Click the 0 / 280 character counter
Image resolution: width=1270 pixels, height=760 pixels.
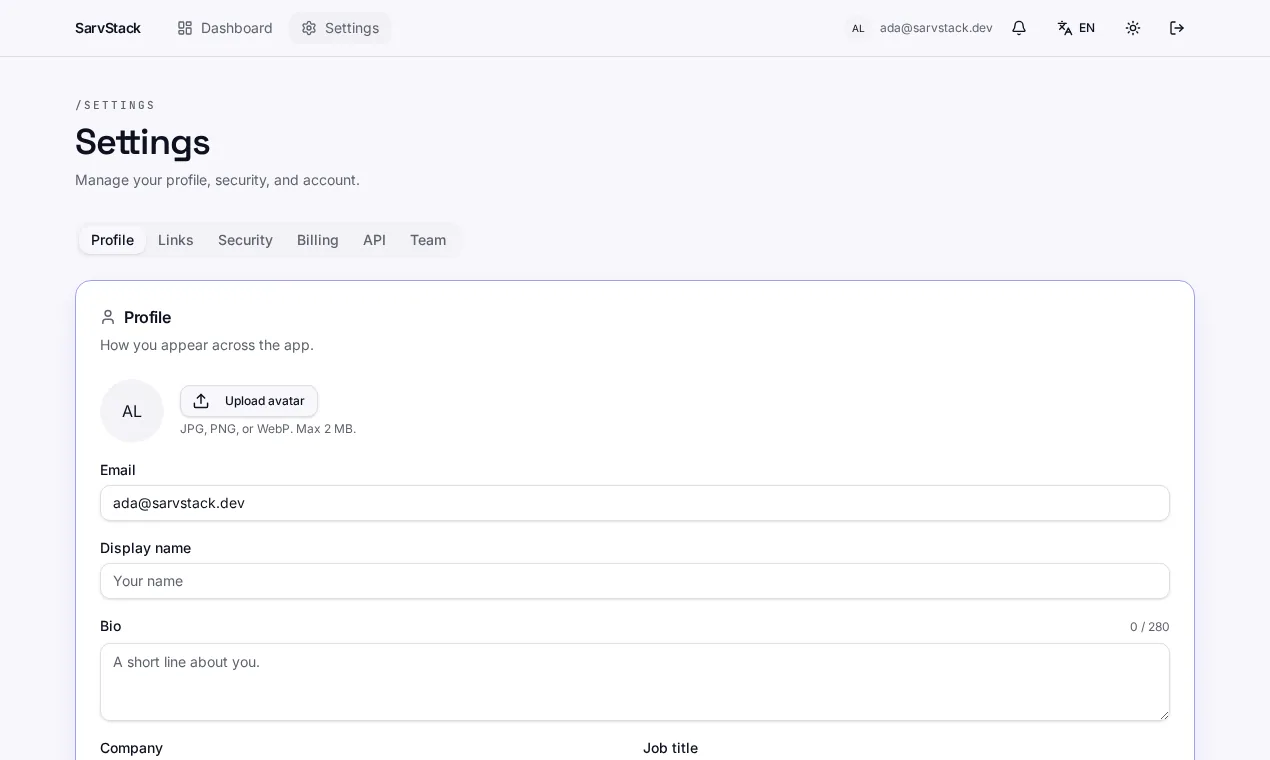coord(1150,627)
